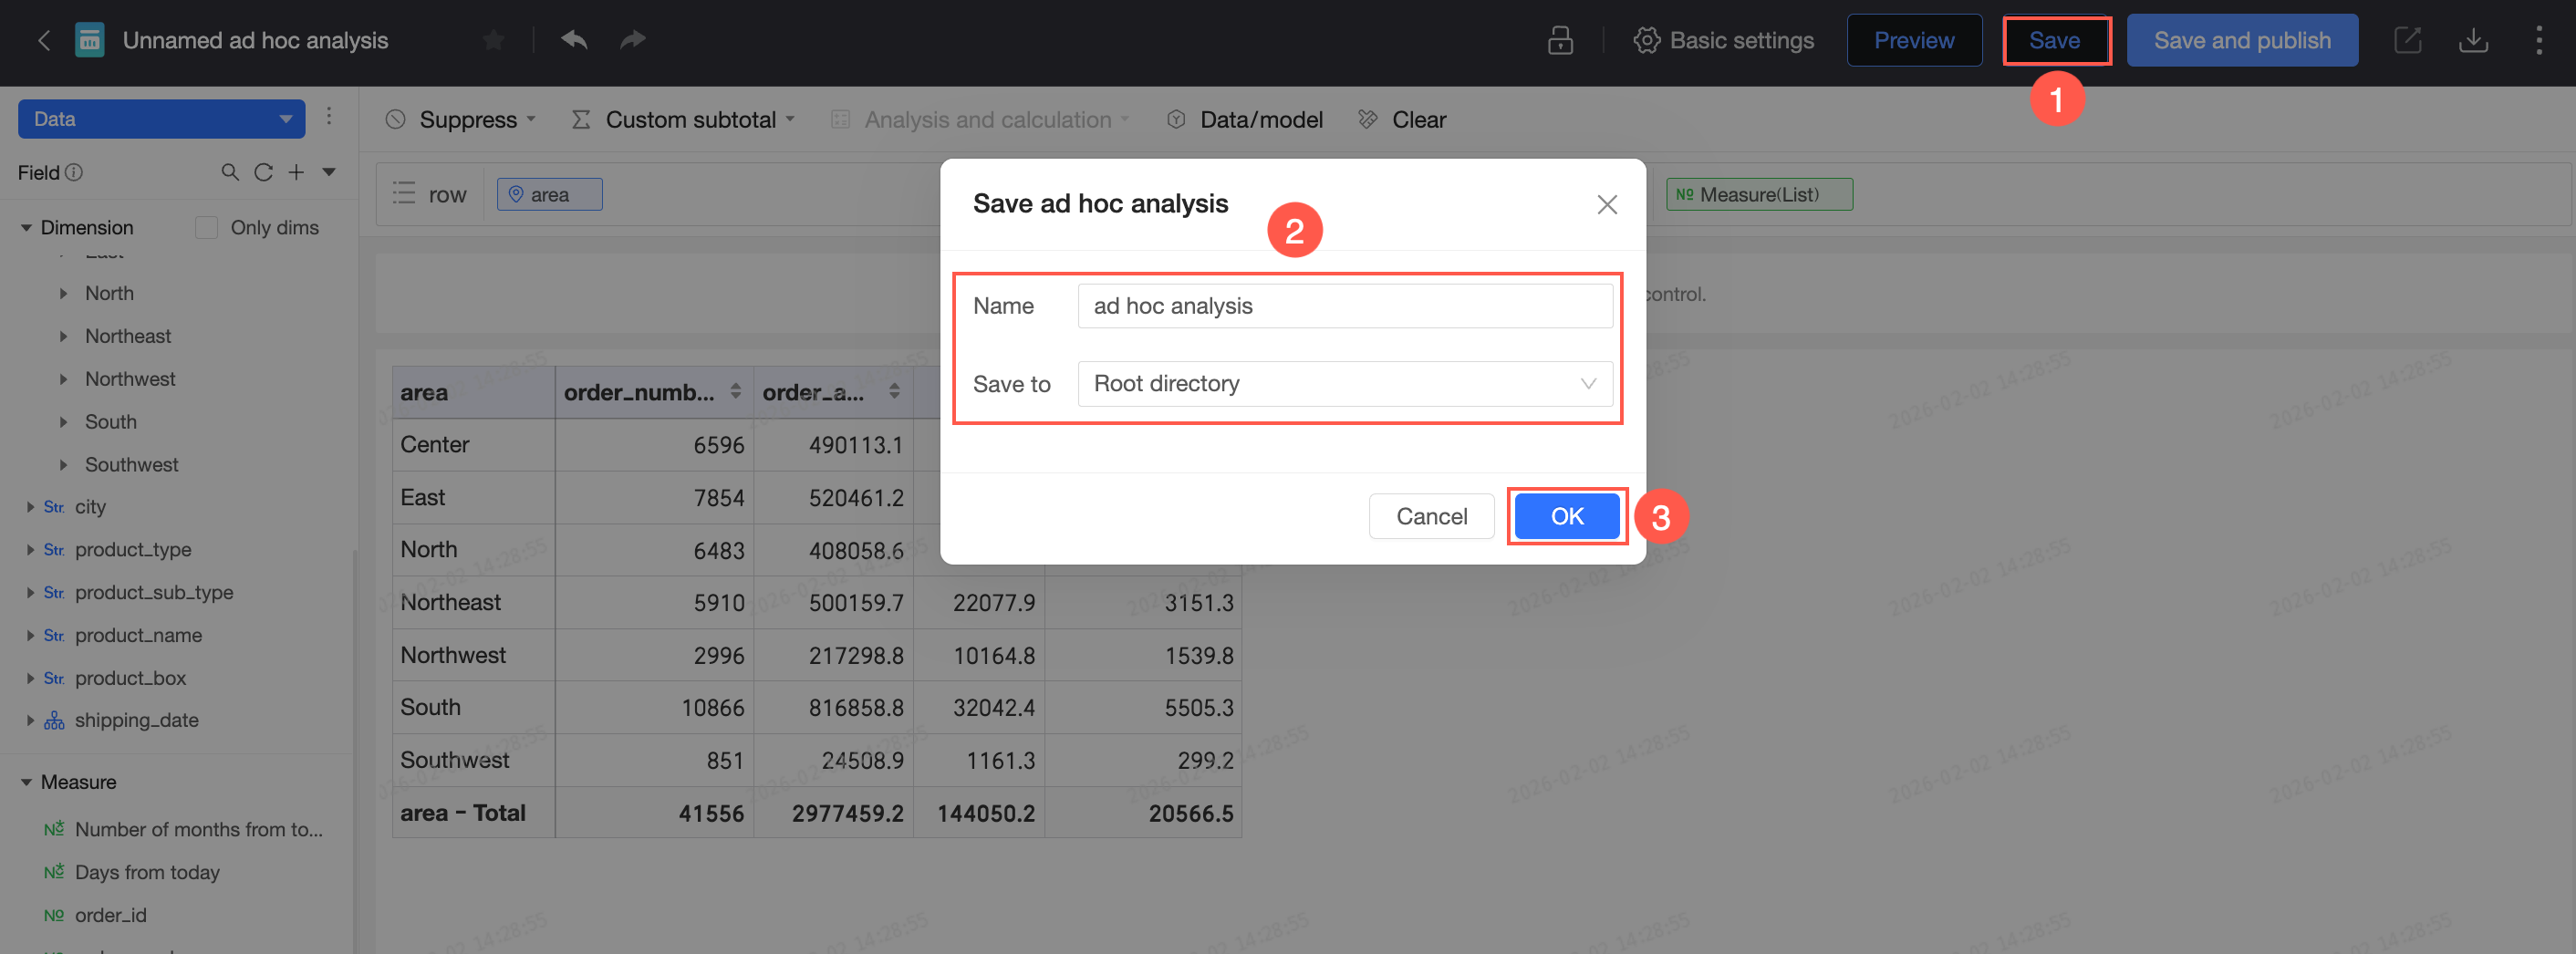The image size is (2576, 954).
Task: Open the Suppress menu
Action: [x=462, y=119]
